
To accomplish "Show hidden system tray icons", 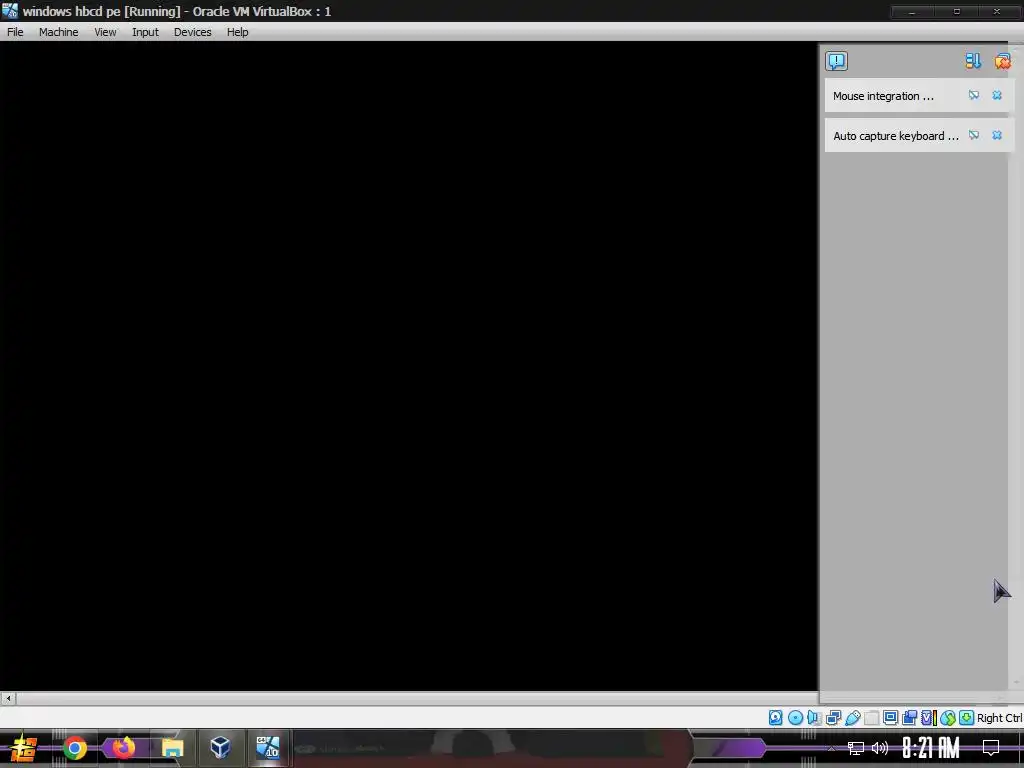I will click(831, 748).
